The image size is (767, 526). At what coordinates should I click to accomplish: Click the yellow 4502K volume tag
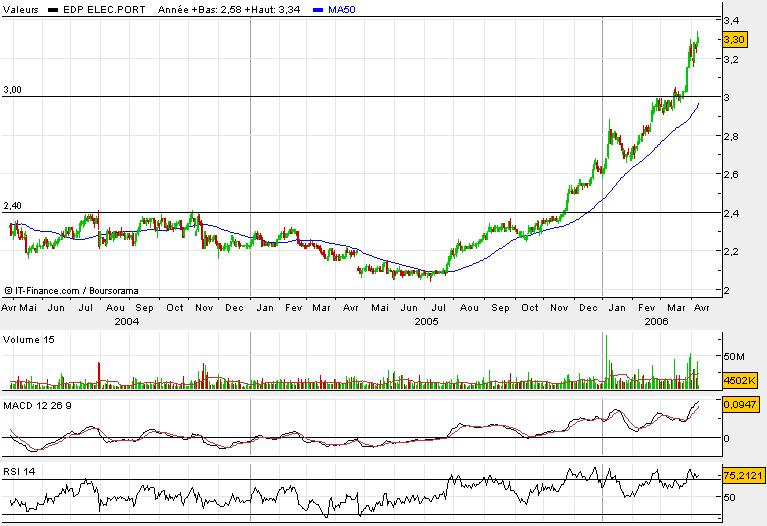740,380
